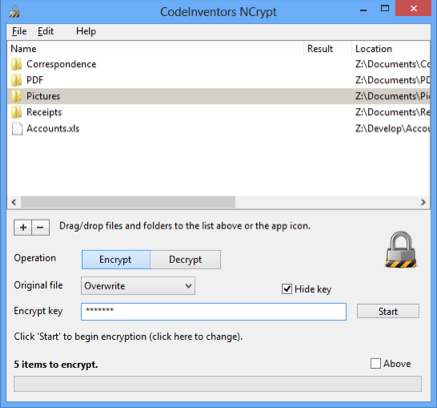This screenshot has width=437, height=408.
Task: Switch the operation to Decrypt
Action: tap(185, 259)
